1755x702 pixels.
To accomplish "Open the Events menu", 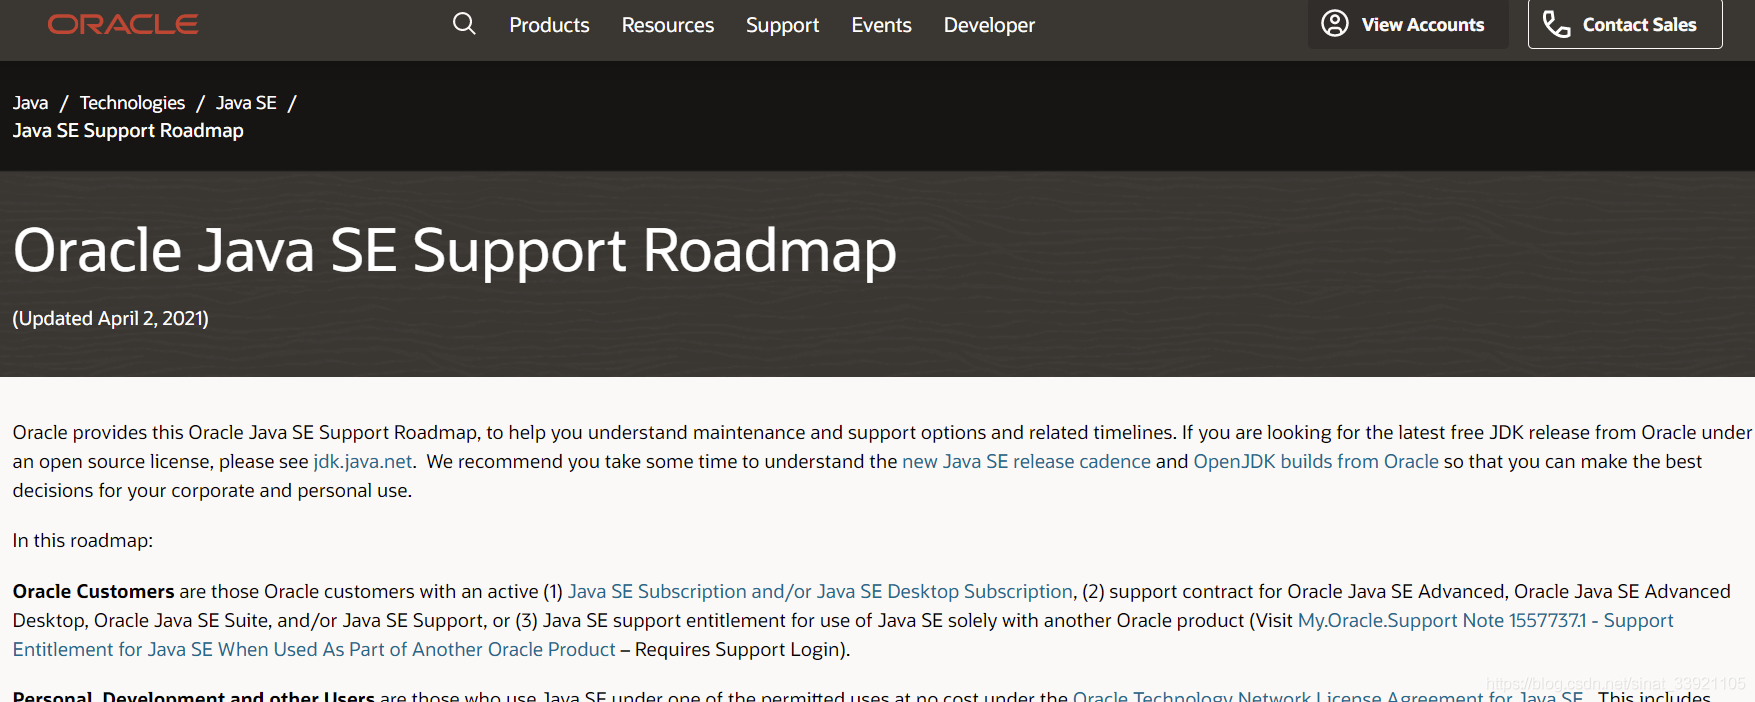I will [x=881, y=25].
